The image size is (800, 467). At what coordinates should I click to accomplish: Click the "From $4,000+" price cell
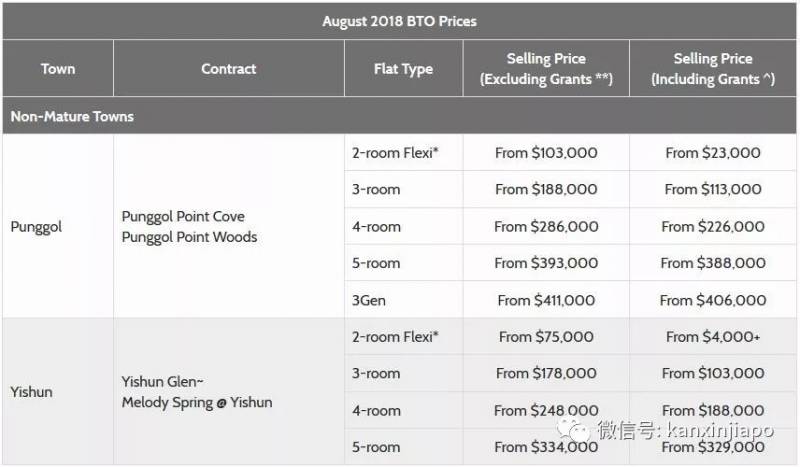coord(713,337)
